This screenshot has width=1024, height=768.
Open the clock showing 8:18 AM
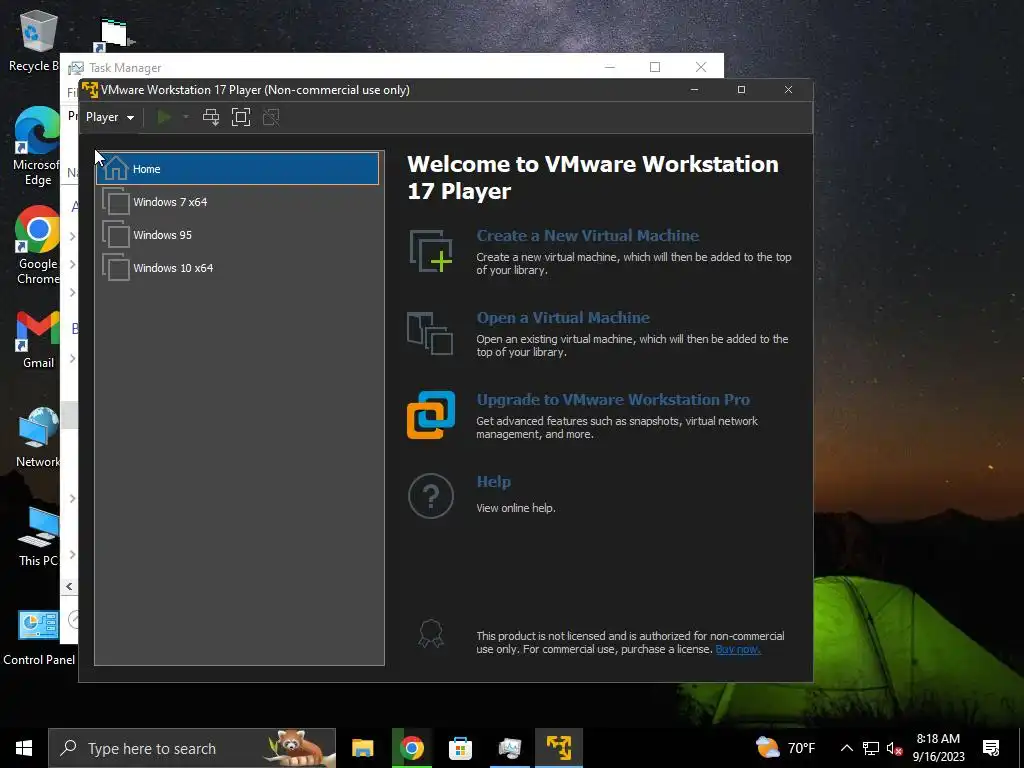(938, 748)
